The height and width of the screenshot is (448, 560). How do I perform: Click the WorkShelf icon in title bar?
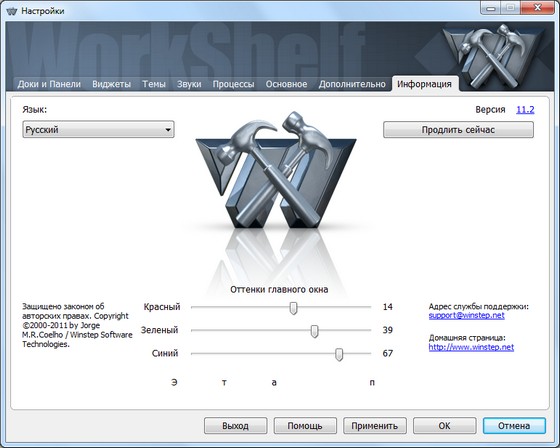coord(12,11)
